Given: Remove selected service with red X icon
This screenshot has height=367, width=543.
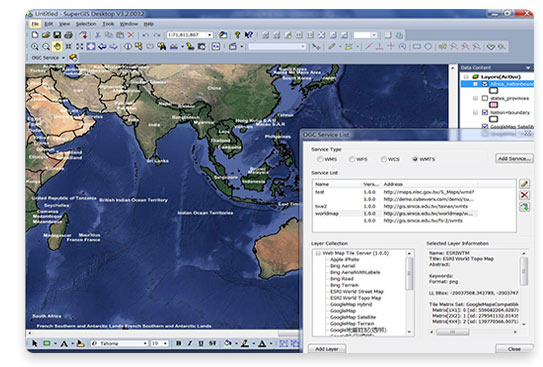Looking at the screenshot, I should tap(524, 195).
